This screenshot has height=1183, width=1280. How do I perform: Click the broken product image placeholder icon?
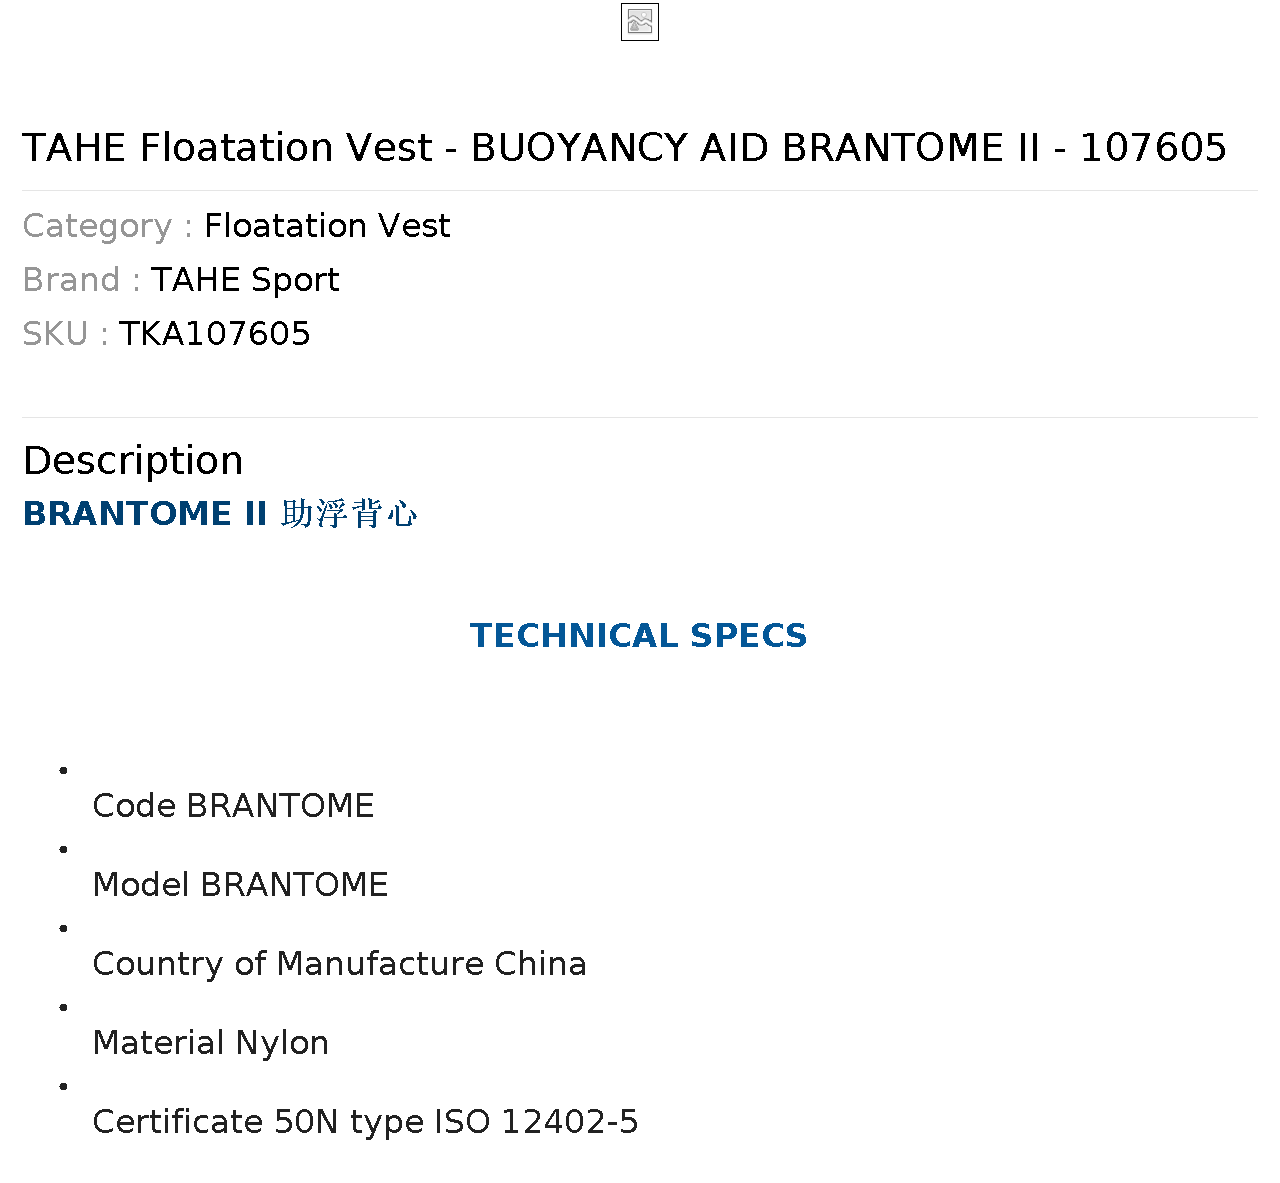click(x=640, y=22)
